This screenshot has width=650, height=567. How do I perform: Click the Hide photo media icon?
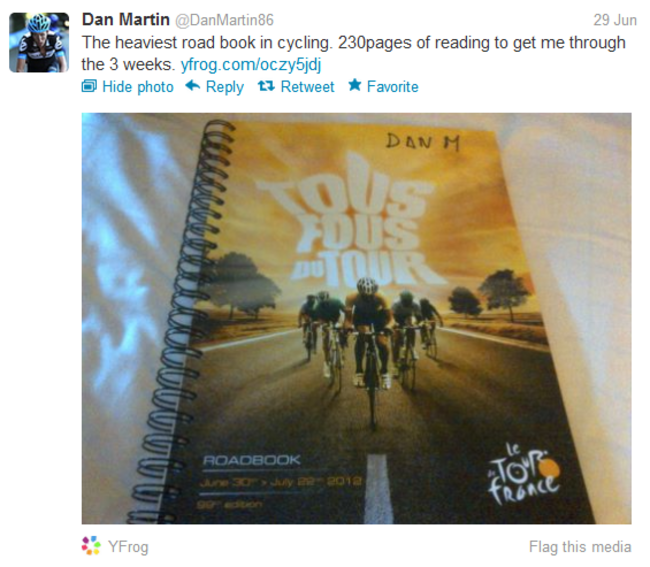(x=89, y=86)
